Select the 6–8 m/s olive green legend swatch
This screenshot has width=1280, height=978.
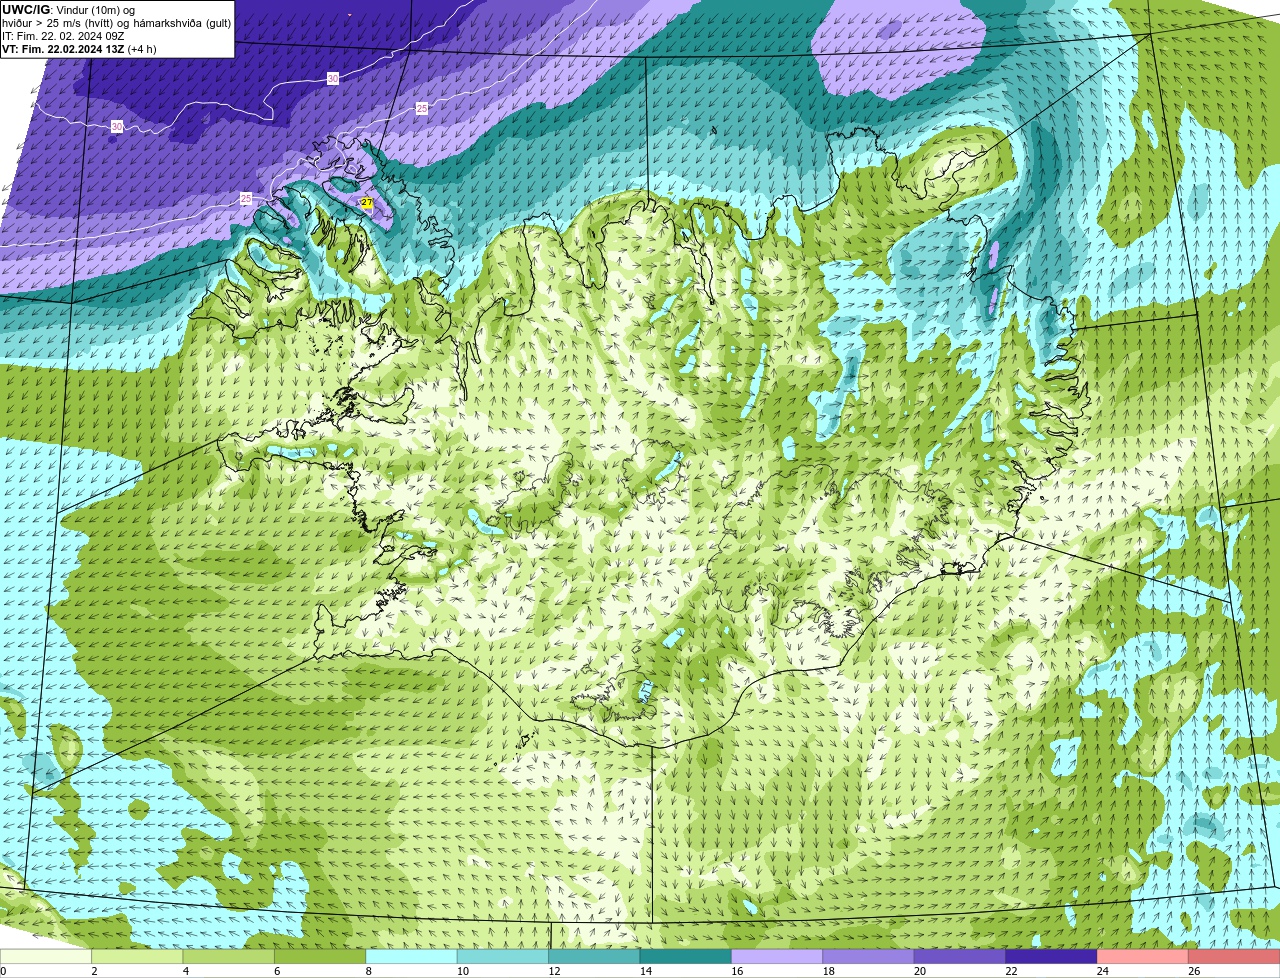click(320, 957)
